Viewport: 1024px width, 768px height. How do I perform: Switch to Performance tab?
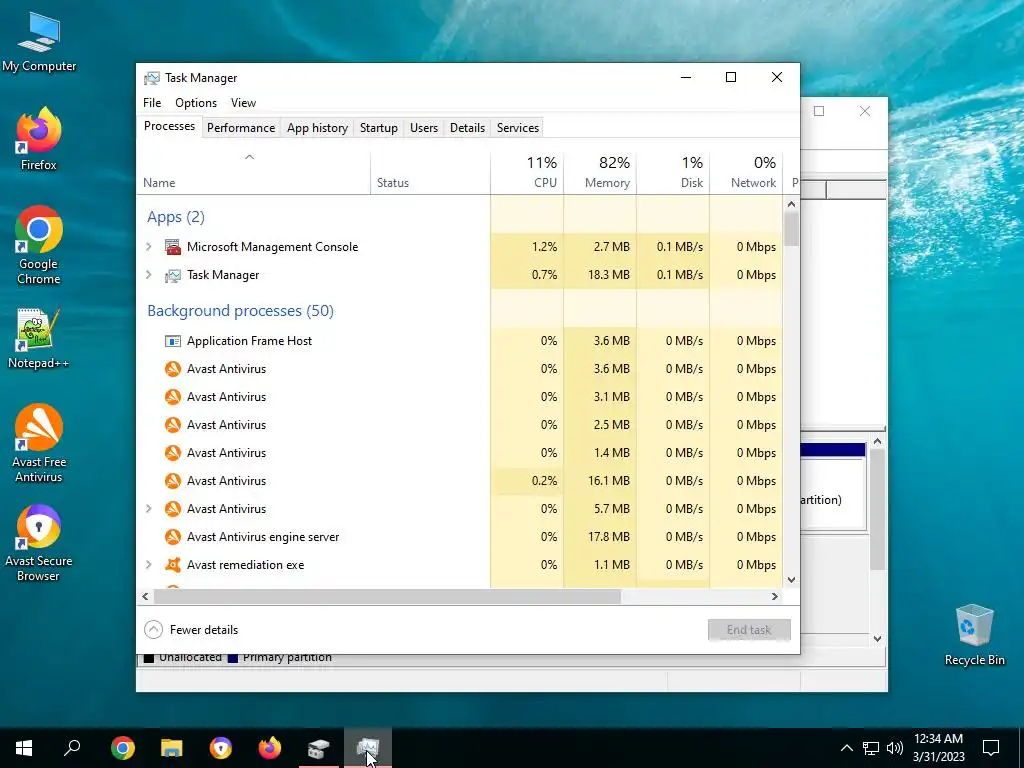[241, 128]
